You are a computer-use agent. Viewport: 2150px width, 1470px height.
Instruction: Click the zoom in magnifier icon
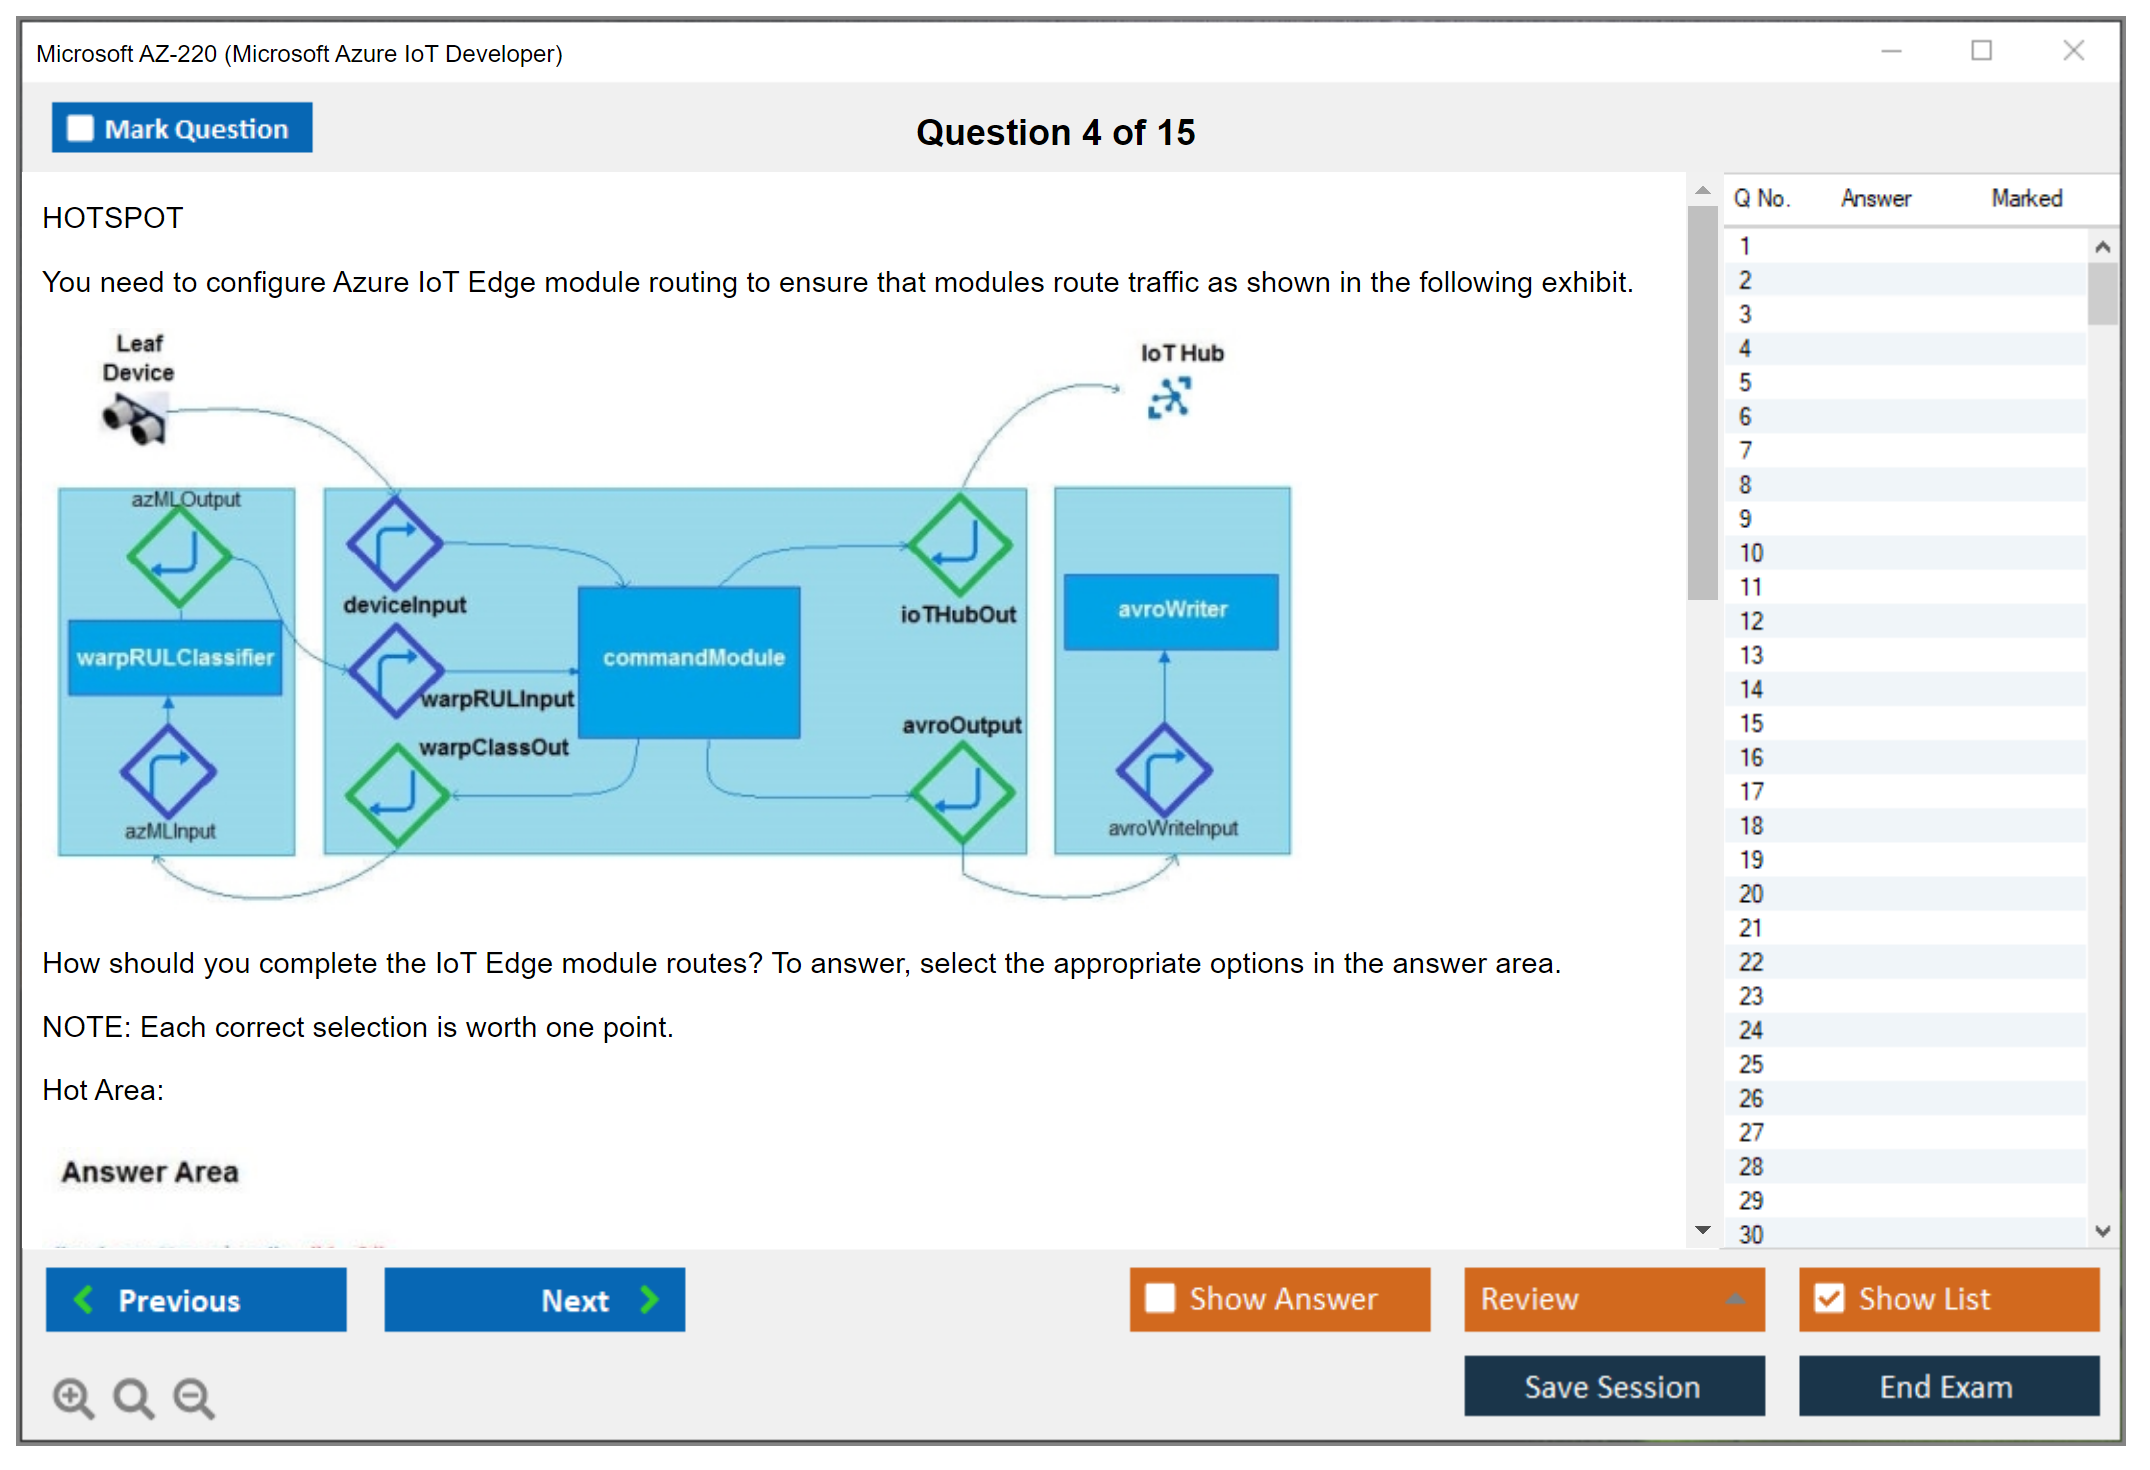73,1397
